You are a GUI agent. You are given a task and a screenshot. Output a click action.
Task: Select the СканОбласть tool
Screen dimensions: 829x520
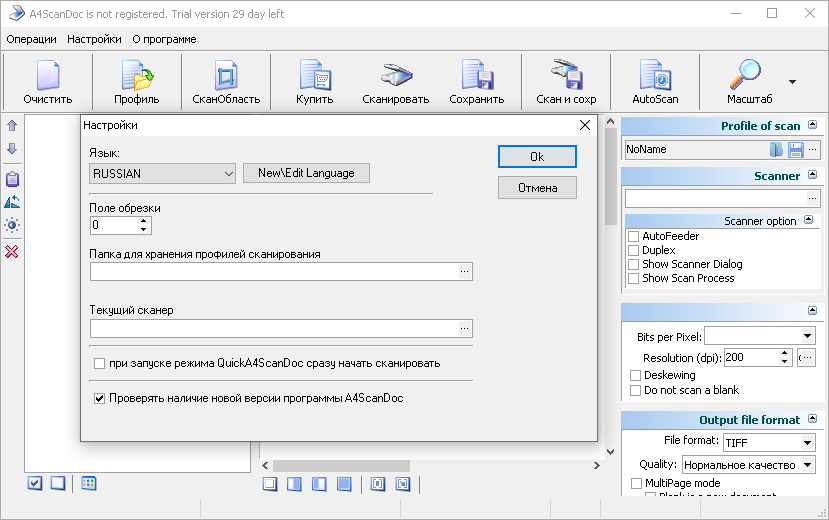[226, 77]
